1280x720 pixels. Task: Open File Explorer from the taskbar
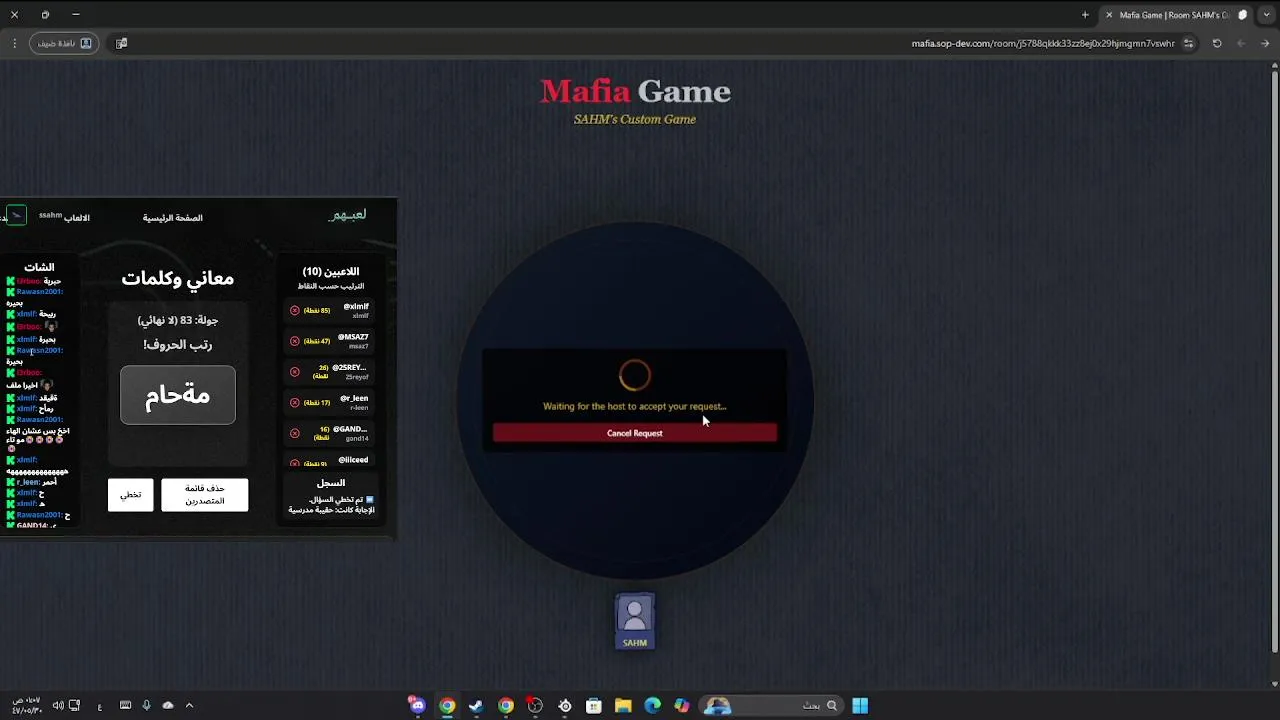pyautogui.click(x=623, y=706)
